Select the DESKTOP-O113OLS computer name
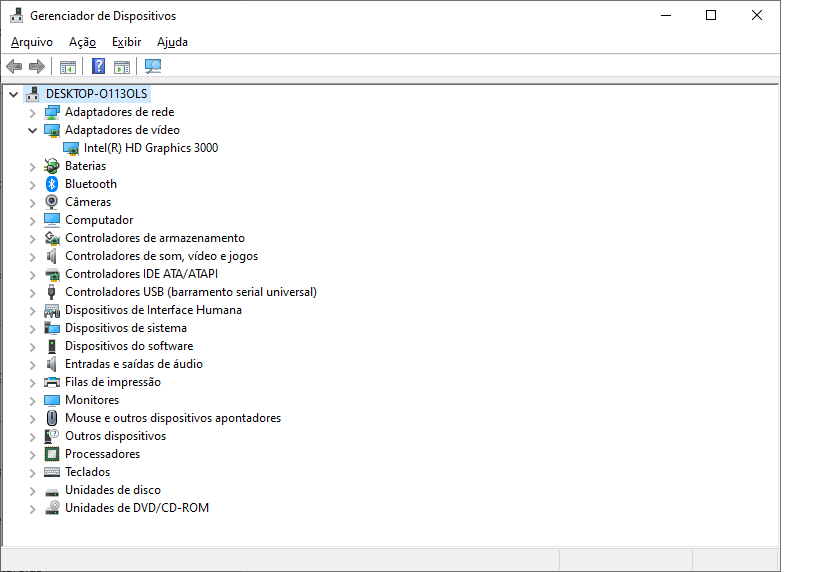Image resolution: width=819 pixels, height=572 pixels. coord(97,94)
